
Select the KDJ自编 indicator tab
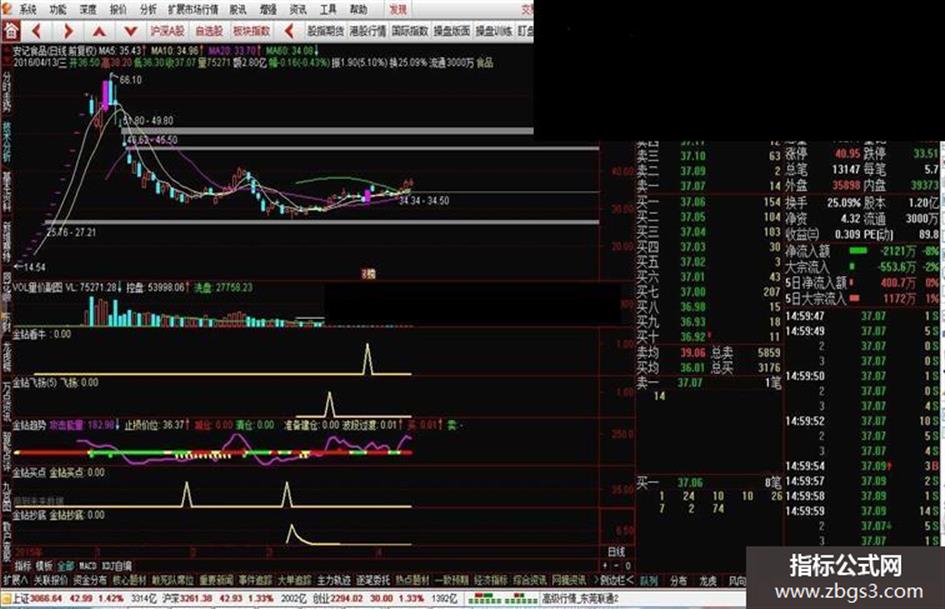[116, 566]
